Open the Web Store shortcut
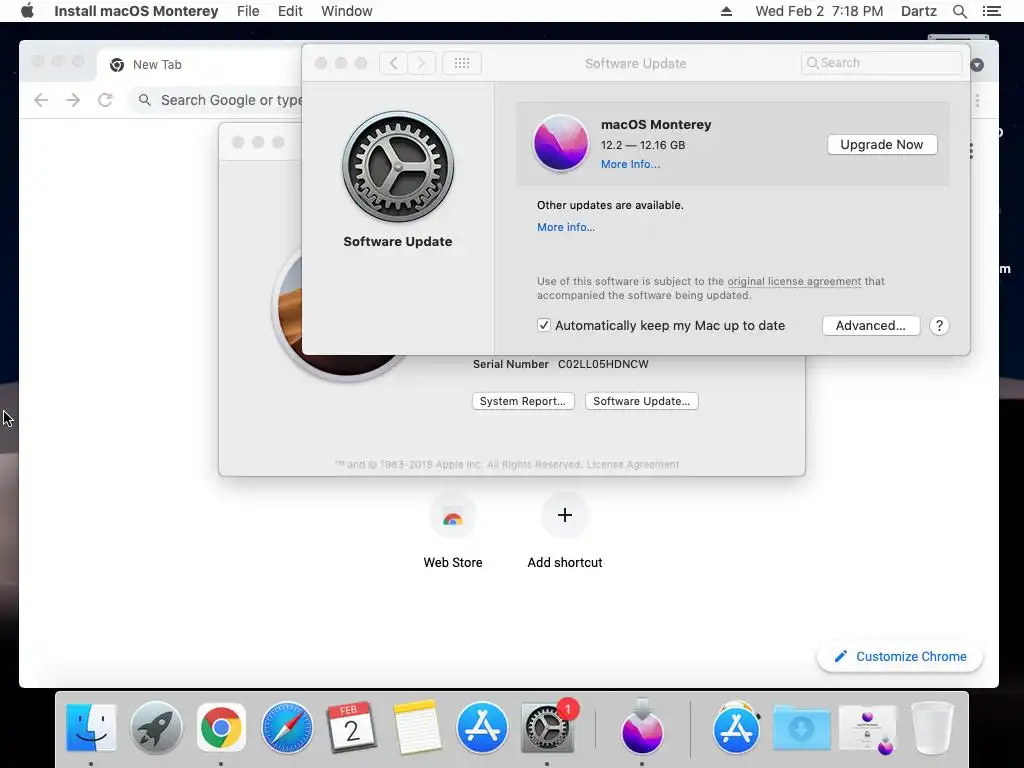The height and width of the screenshot is (768, 1024). [453, 518]
